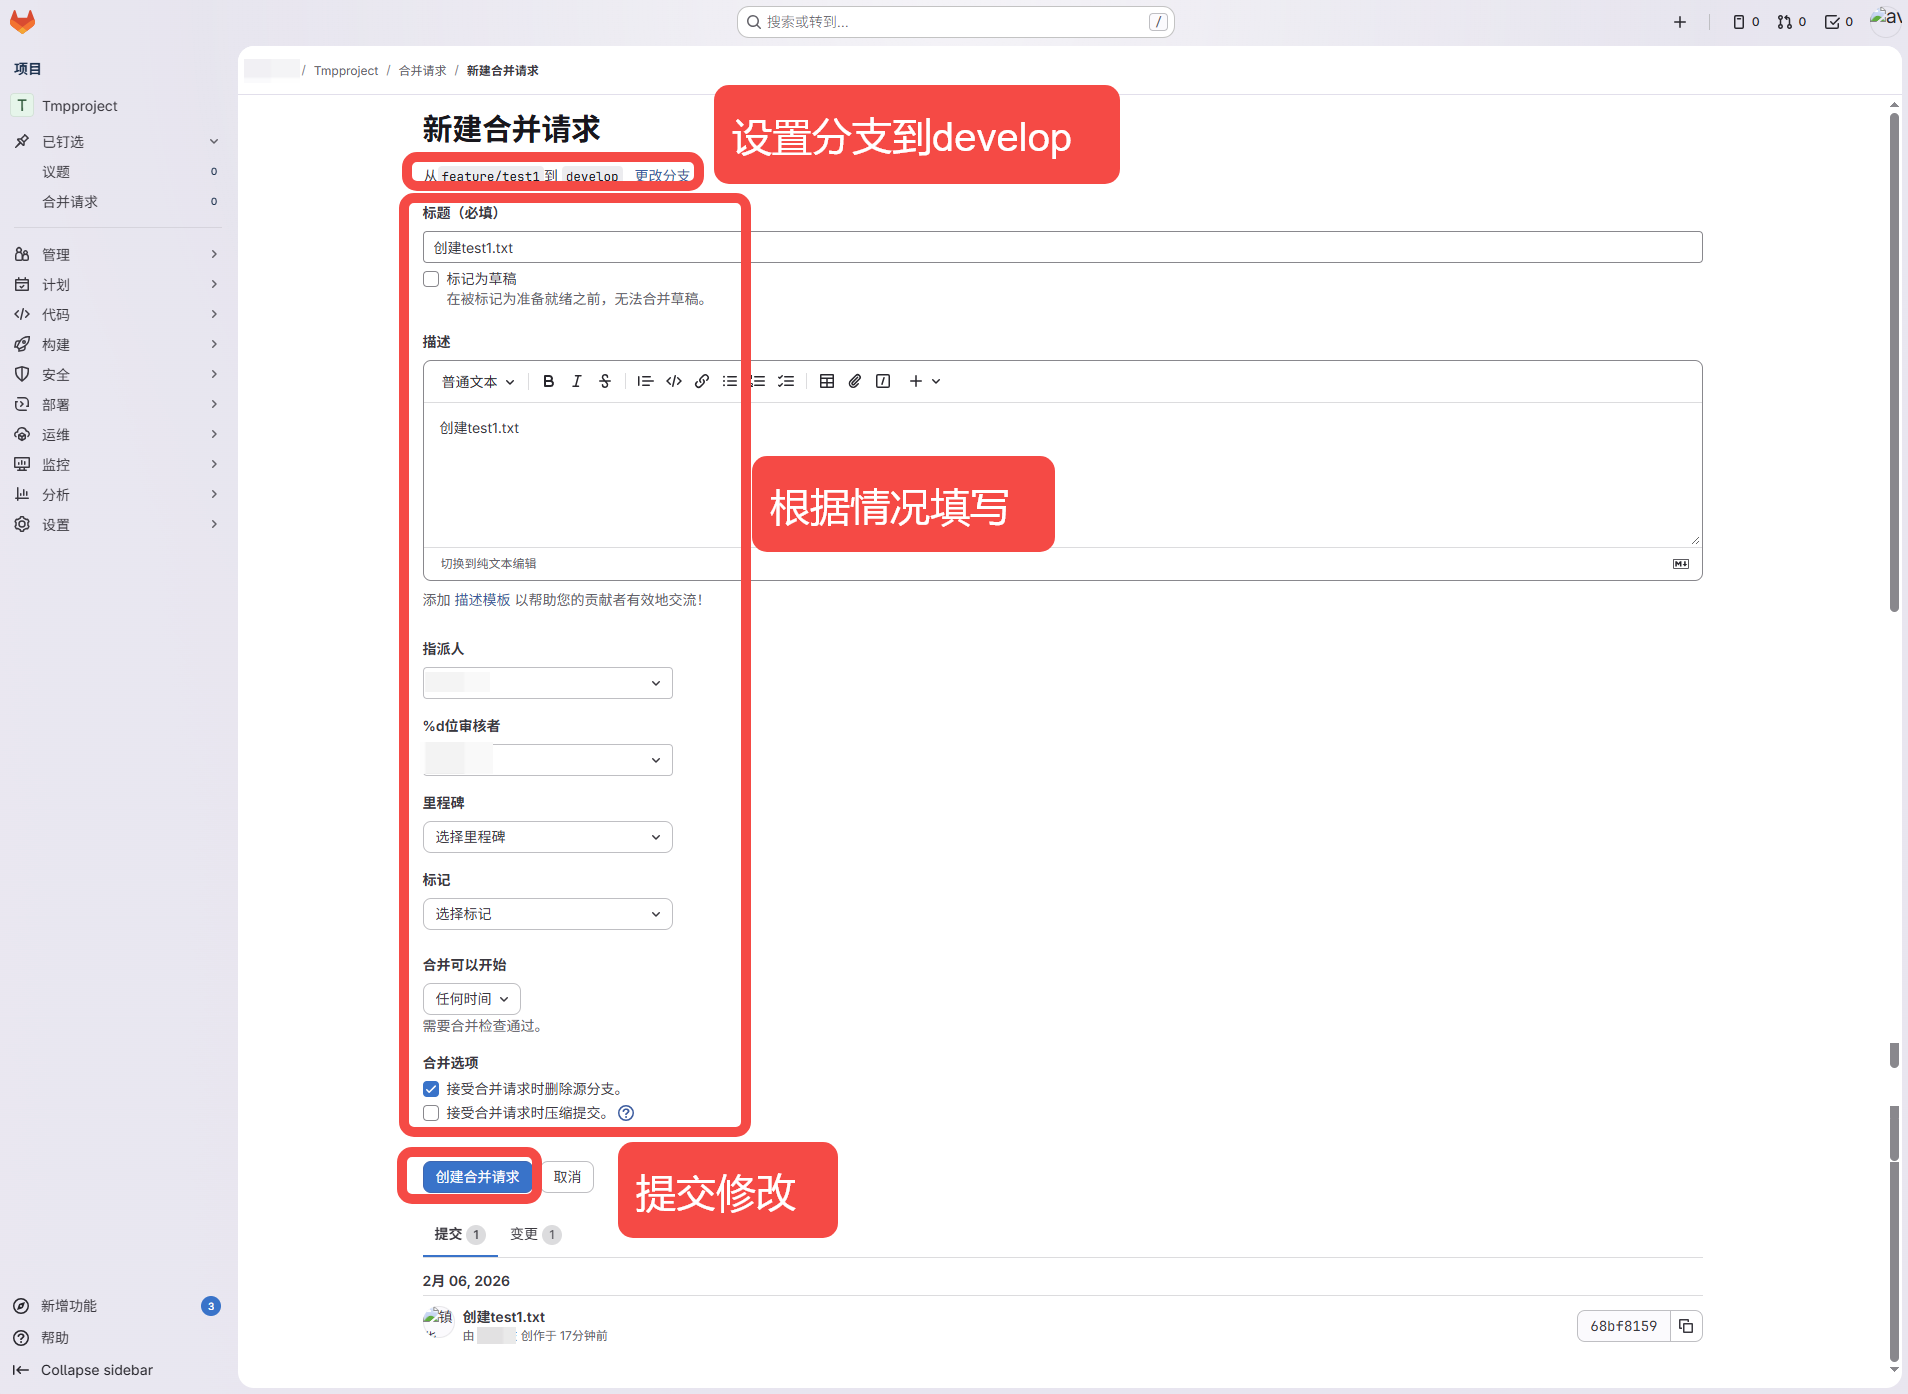
Task: Click the strikethrough icon
Action: pyautogui.click(x=605, y=381)
